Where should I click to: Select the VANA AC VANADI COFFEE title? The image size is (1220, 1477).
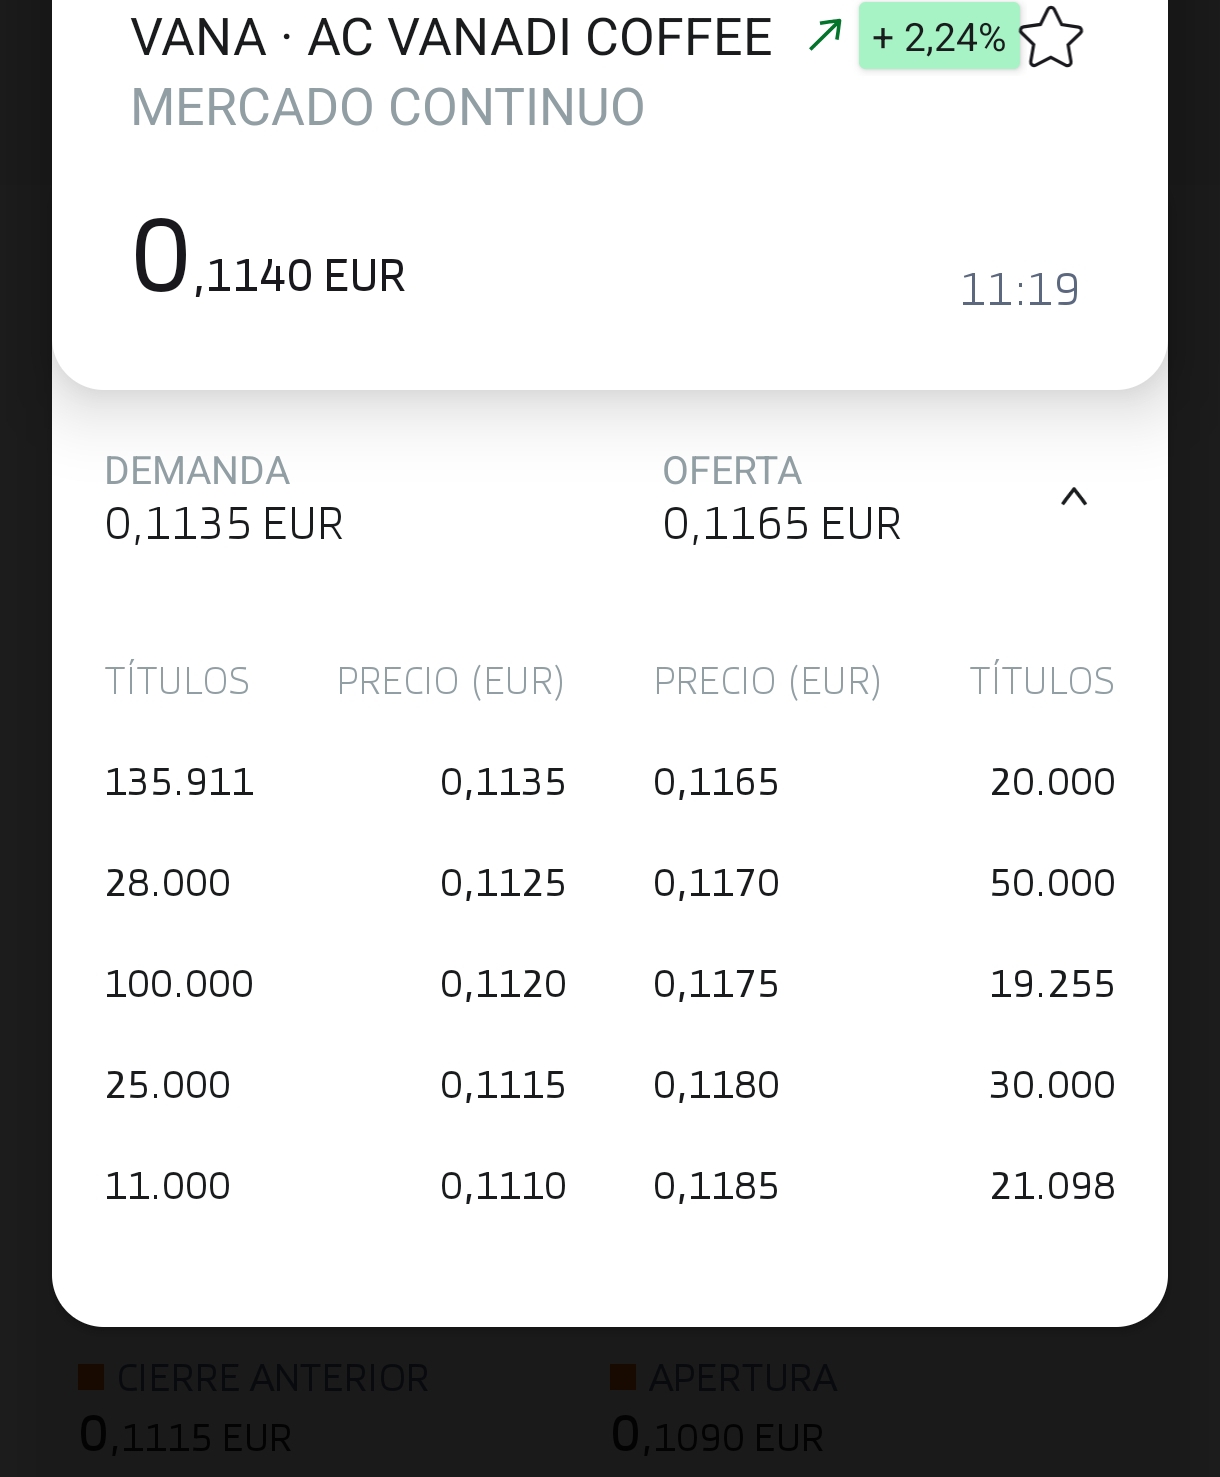tap(451, 38)
